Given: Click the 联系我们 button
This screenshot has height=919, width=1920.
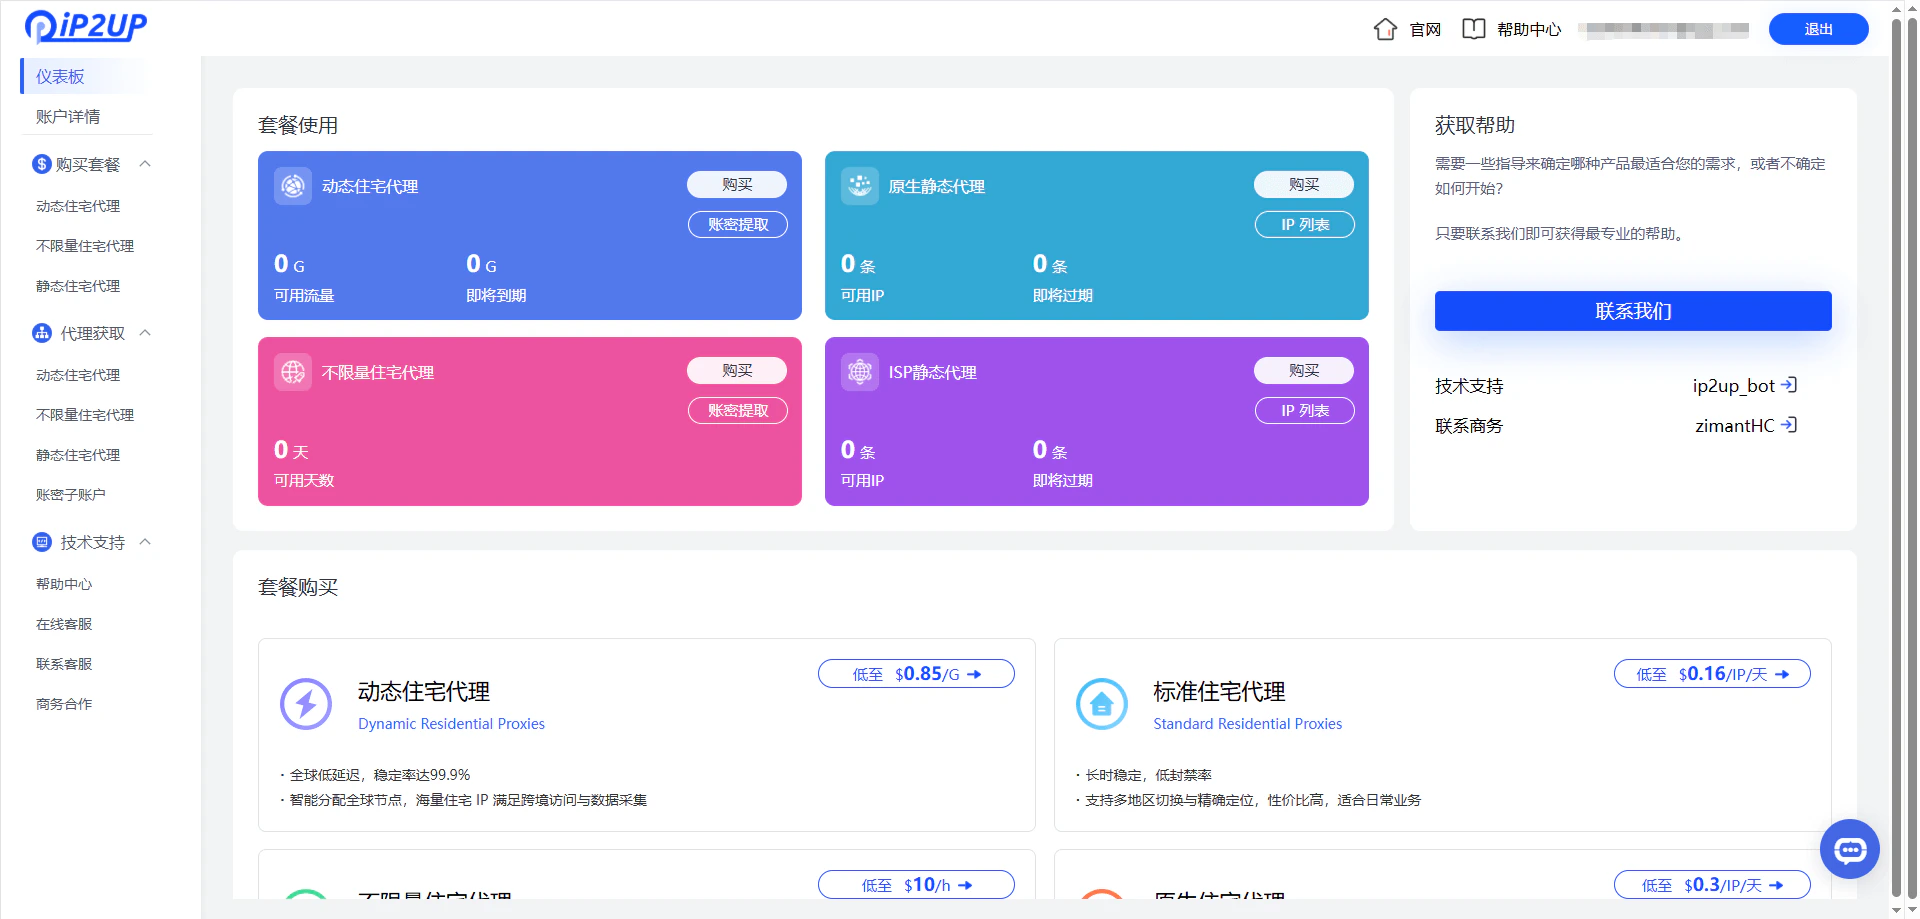Looking at the screenshot, I should point(1632,311).
